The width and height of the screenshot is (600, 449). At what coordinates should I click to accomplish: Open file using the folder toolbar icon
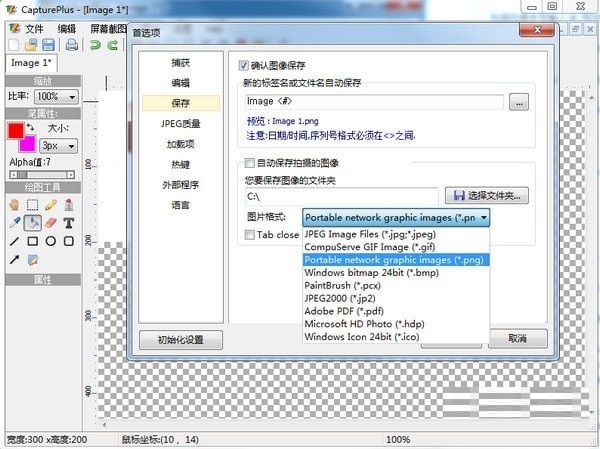(33, 45)
